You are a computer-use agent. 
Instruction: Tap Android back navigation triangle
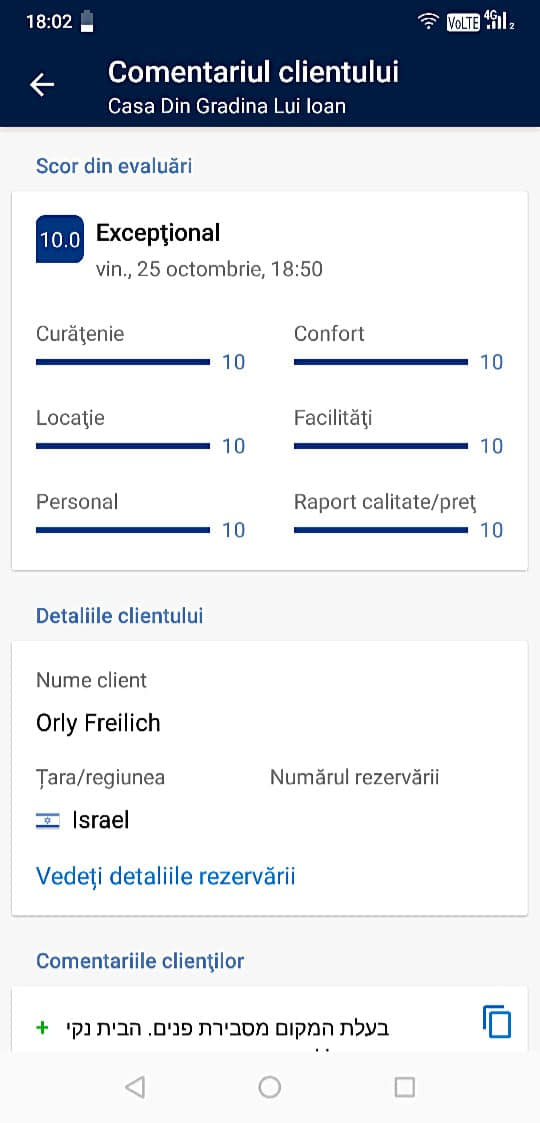pos(134,1087)
